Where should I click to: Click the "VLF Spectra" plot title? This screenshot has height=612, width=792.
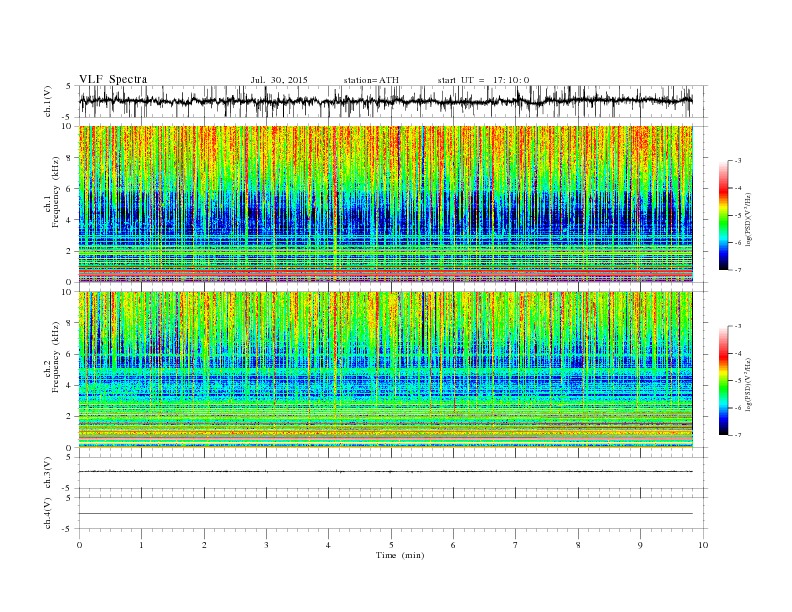(113, 79)
